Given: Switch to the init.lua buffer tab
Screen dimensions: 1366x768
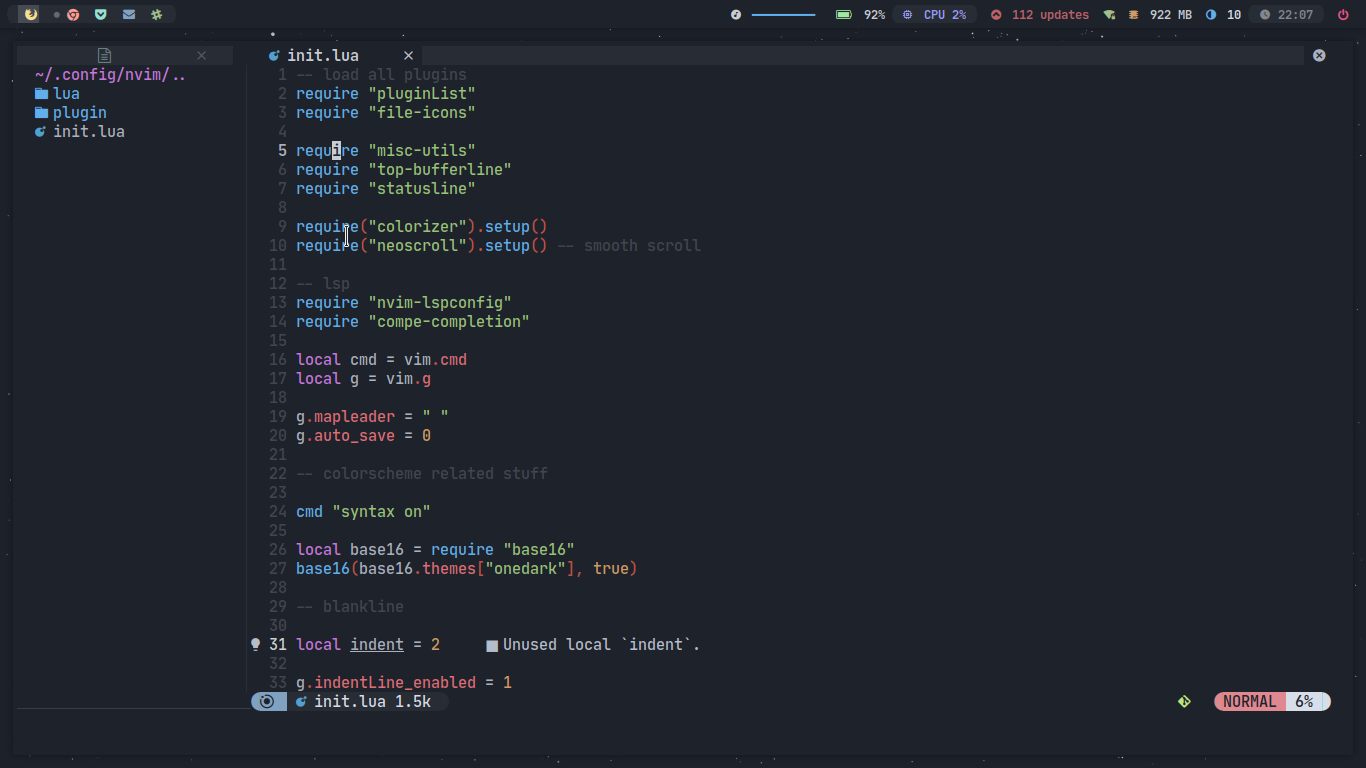Looking at the screenshot, I should (x=322, y=55).
